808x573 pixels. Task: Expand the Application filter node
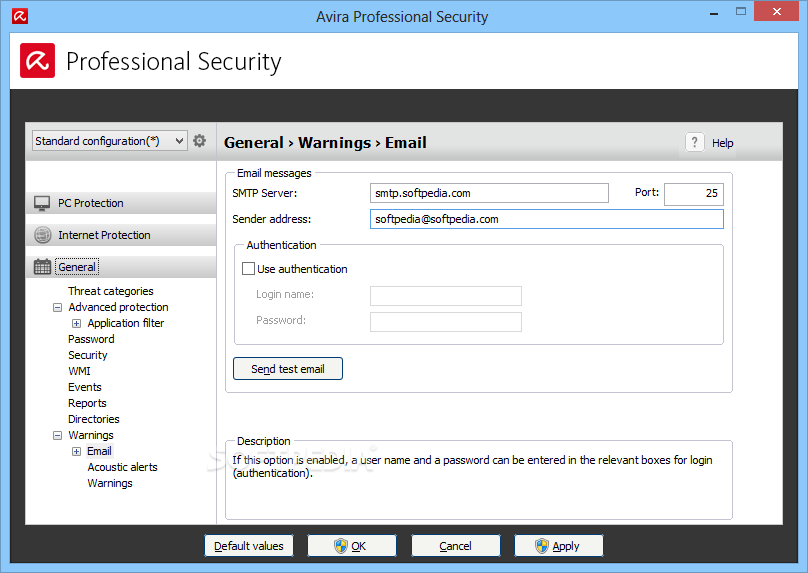point(76,324)
